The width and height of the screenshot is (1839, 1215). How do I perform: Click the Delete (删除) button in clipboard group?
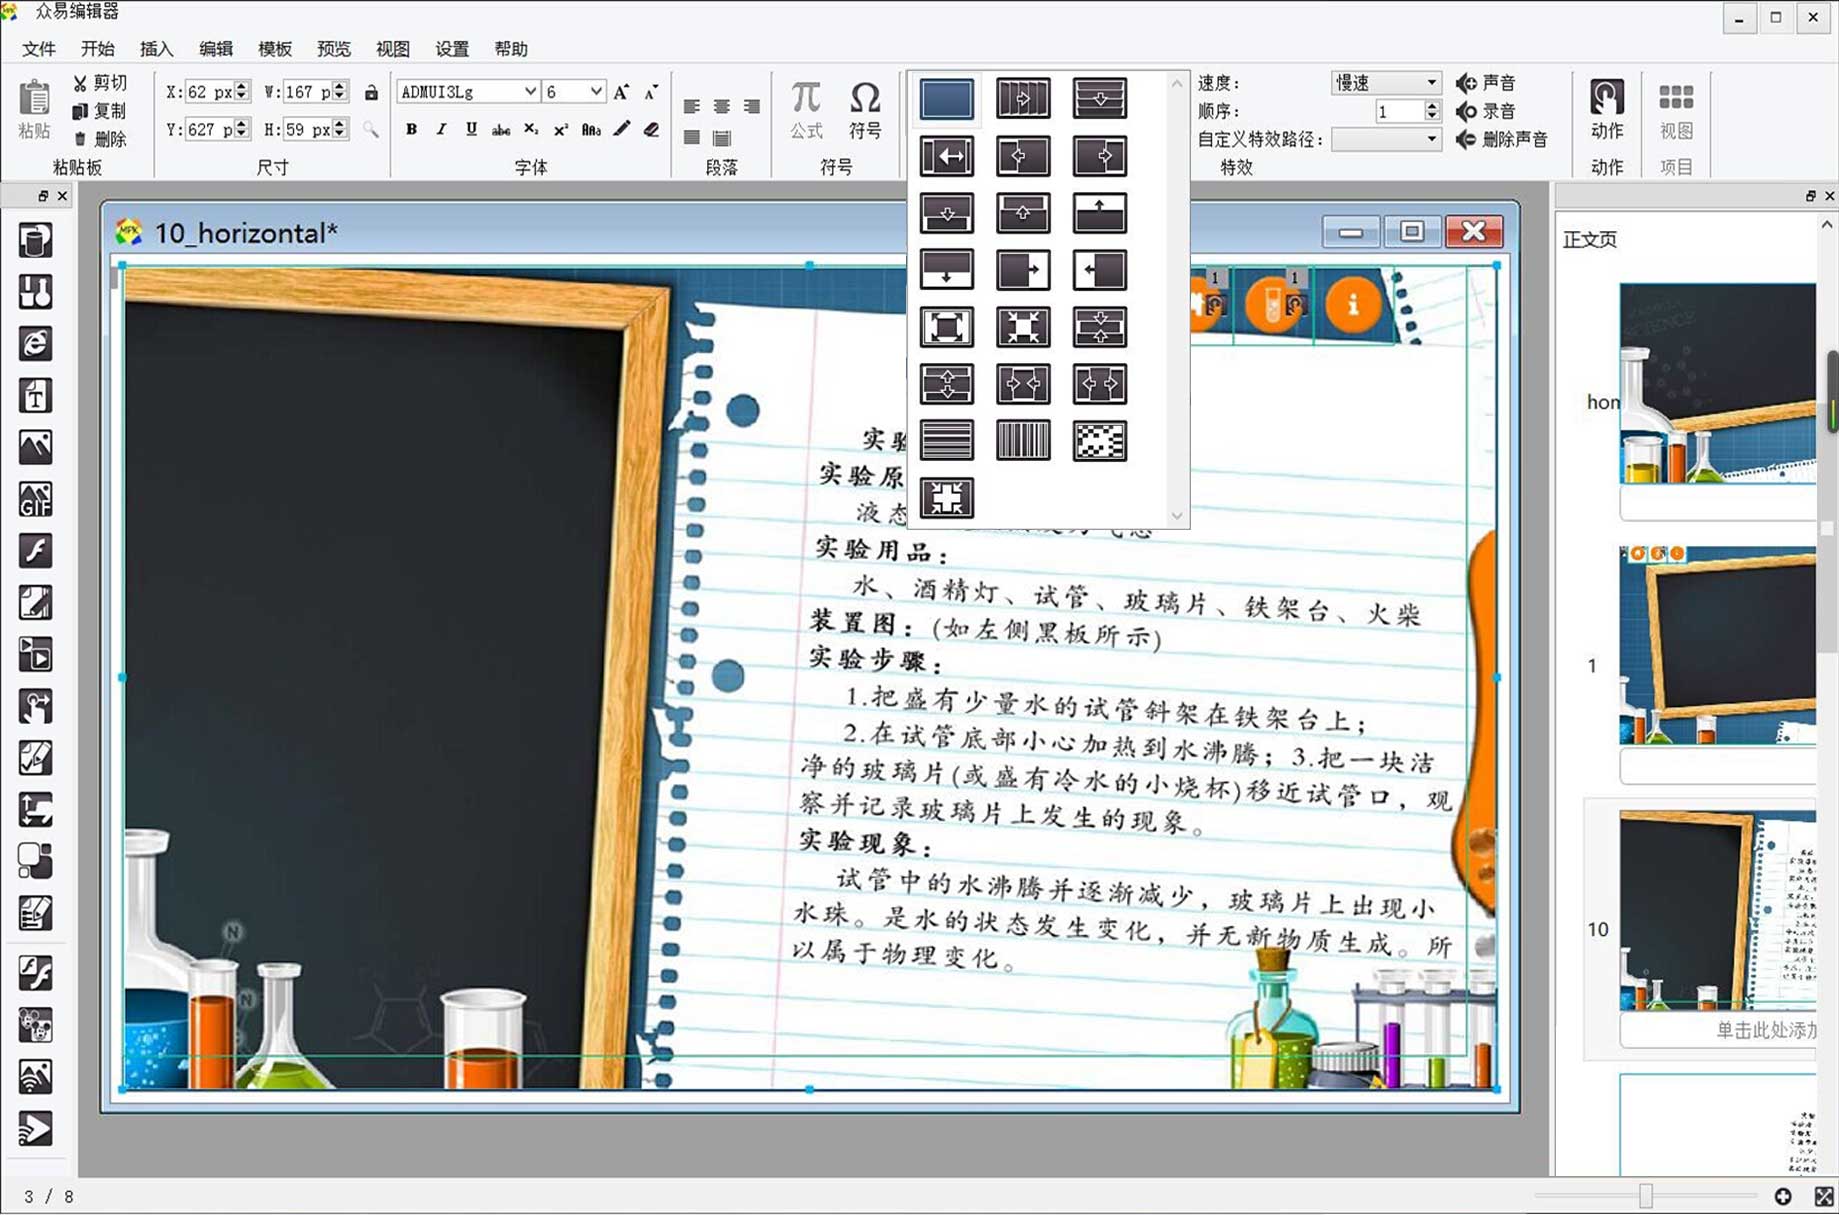(100, 139)
